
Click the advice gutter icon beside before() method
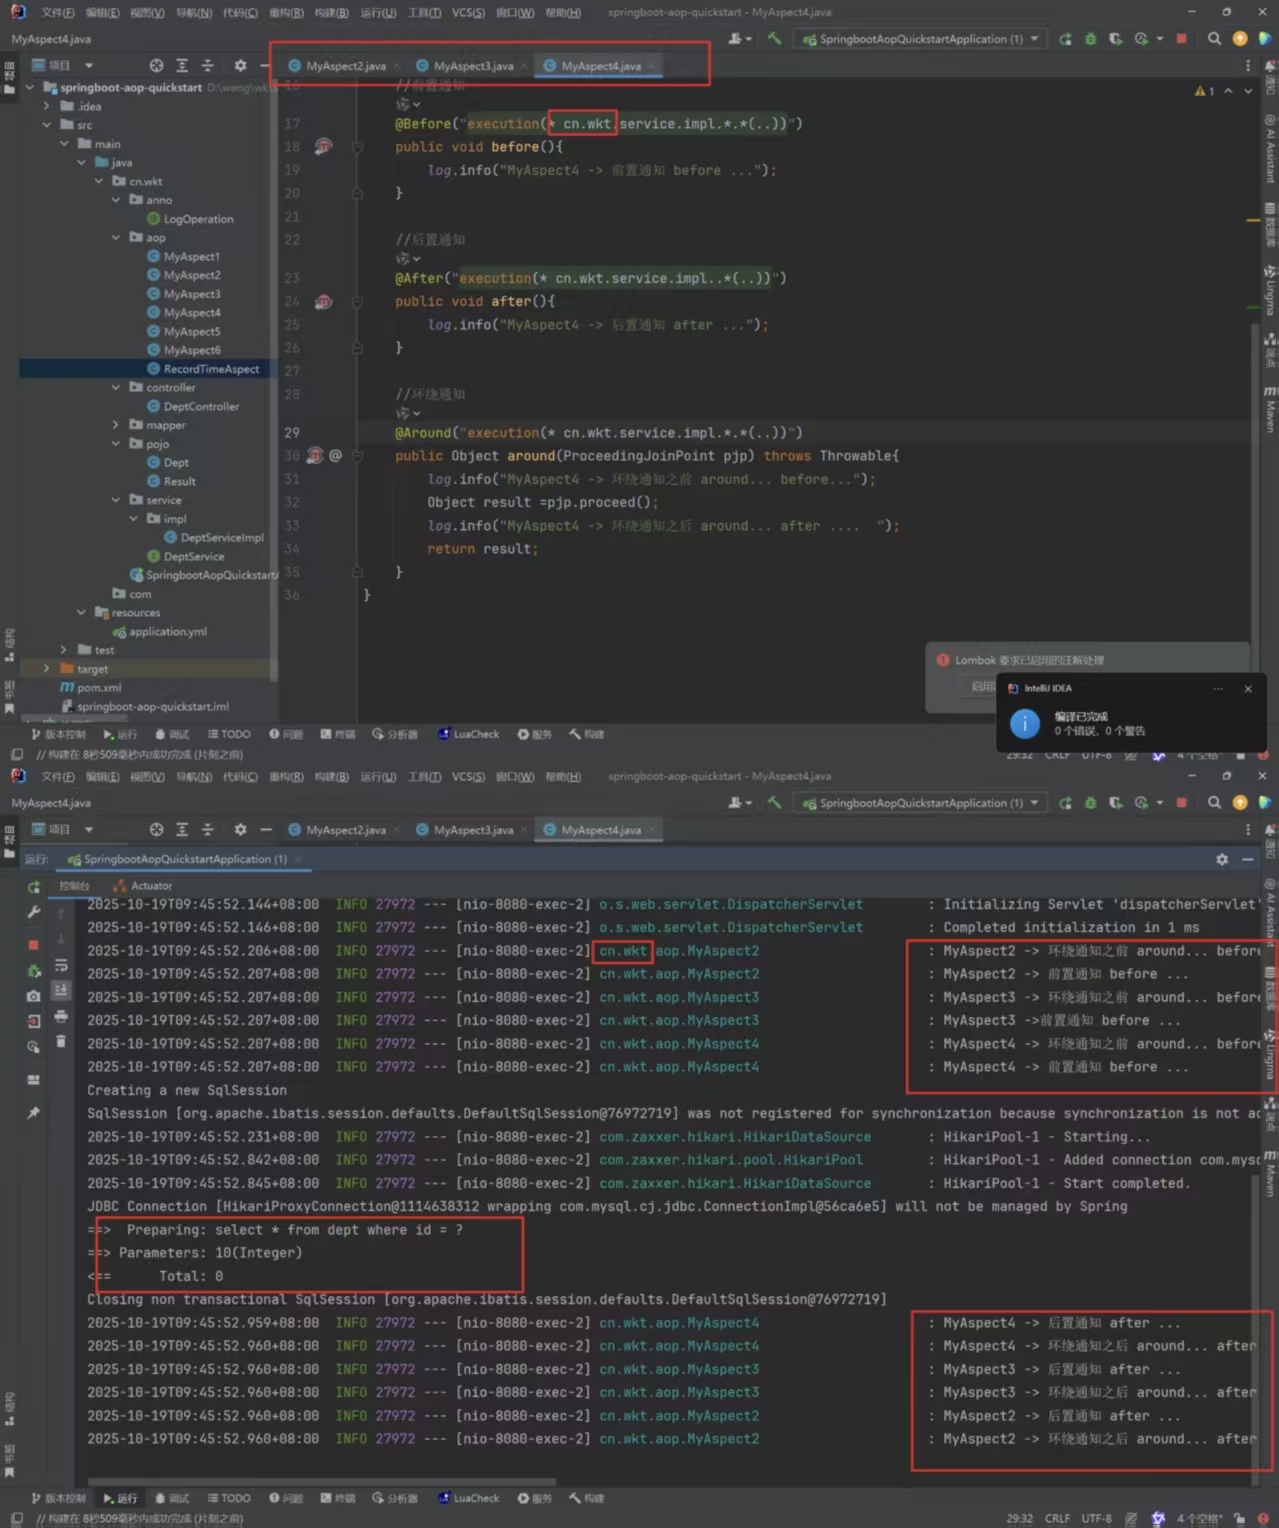coord(323,147)
